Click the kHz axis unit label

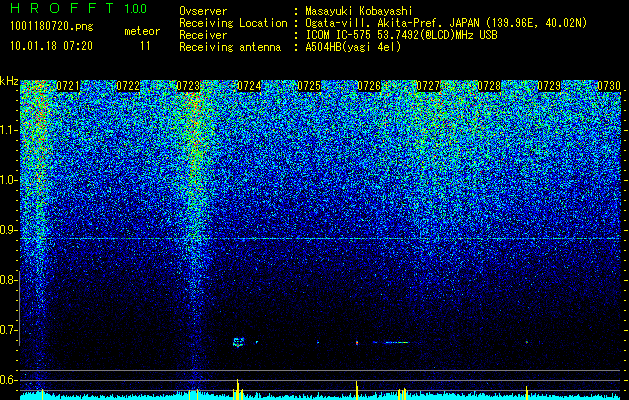9,81
